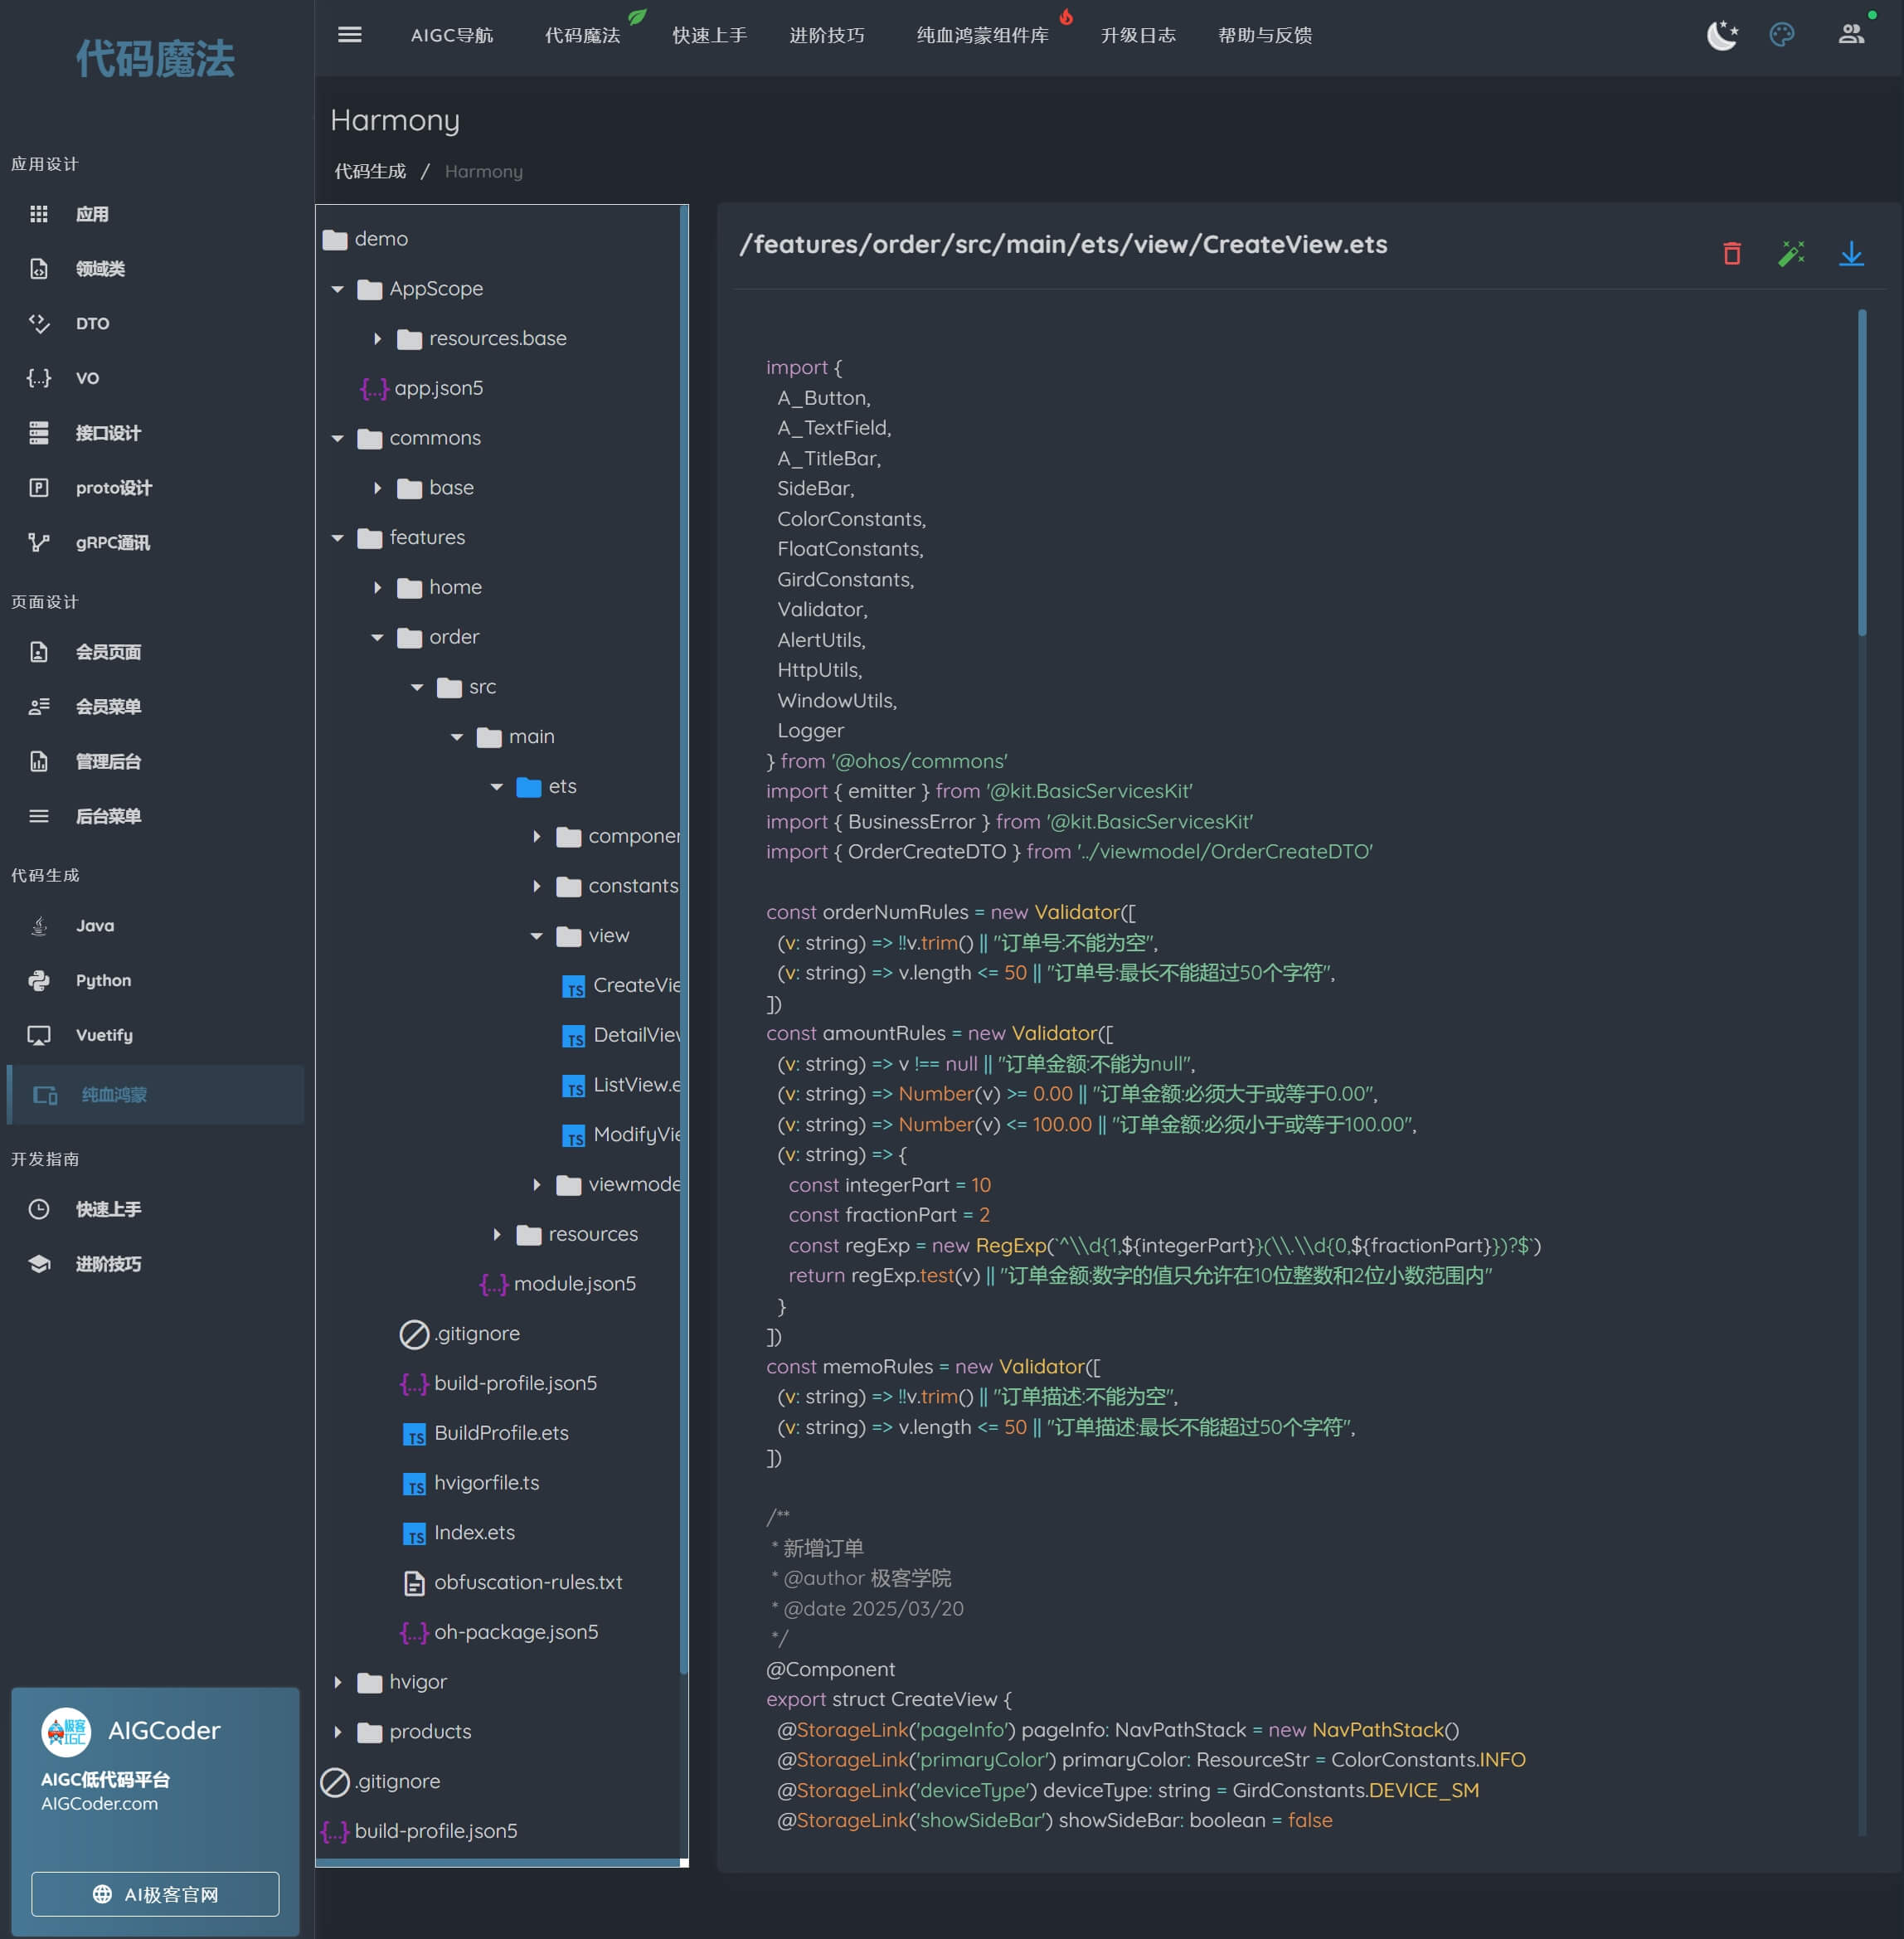Select Index.ets in the file tree
1904x1939 pixels.
point(474,1532)
